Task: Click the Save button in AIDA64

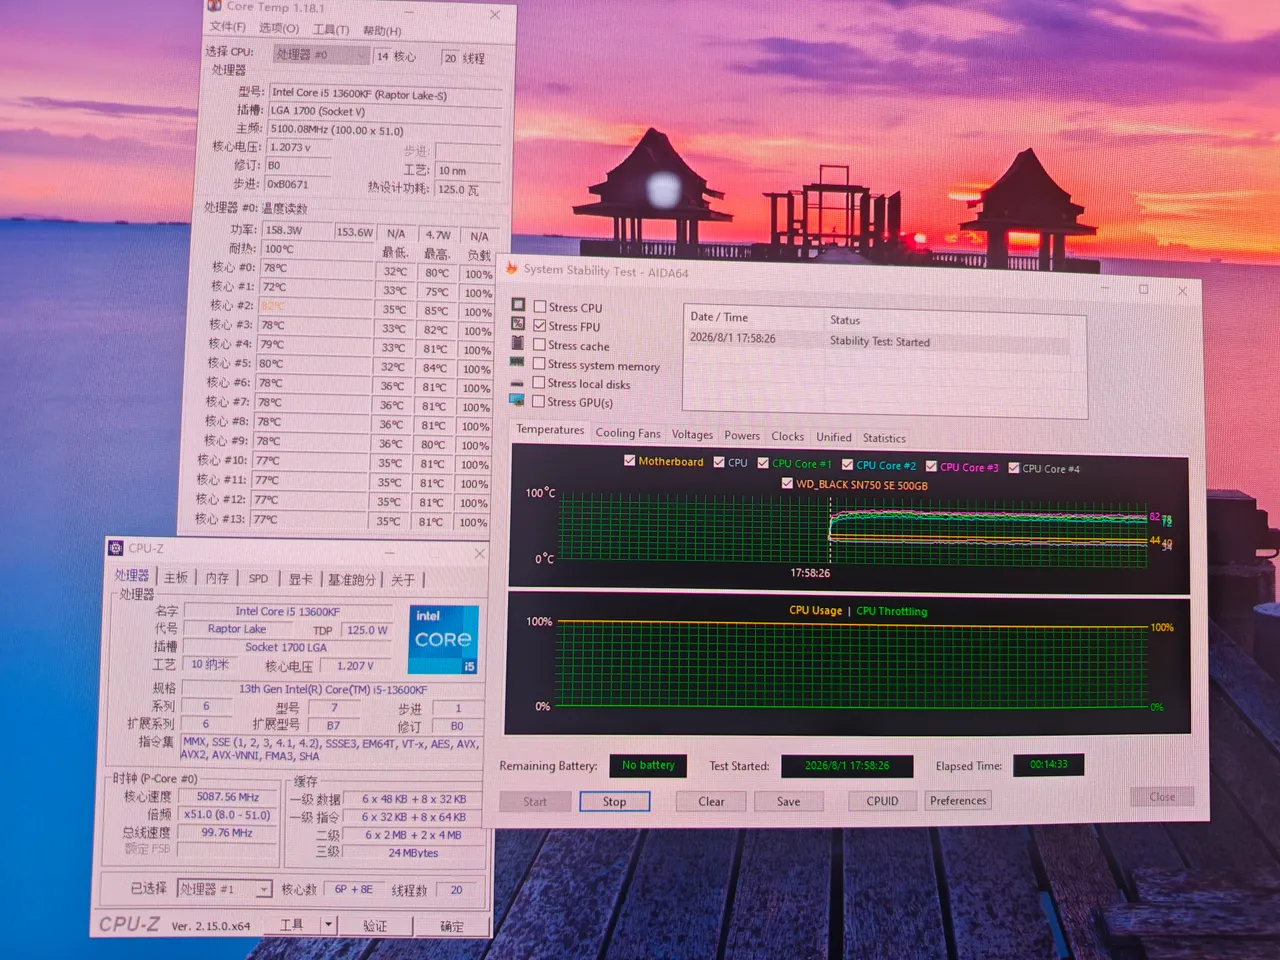Action: click(788, 801)
